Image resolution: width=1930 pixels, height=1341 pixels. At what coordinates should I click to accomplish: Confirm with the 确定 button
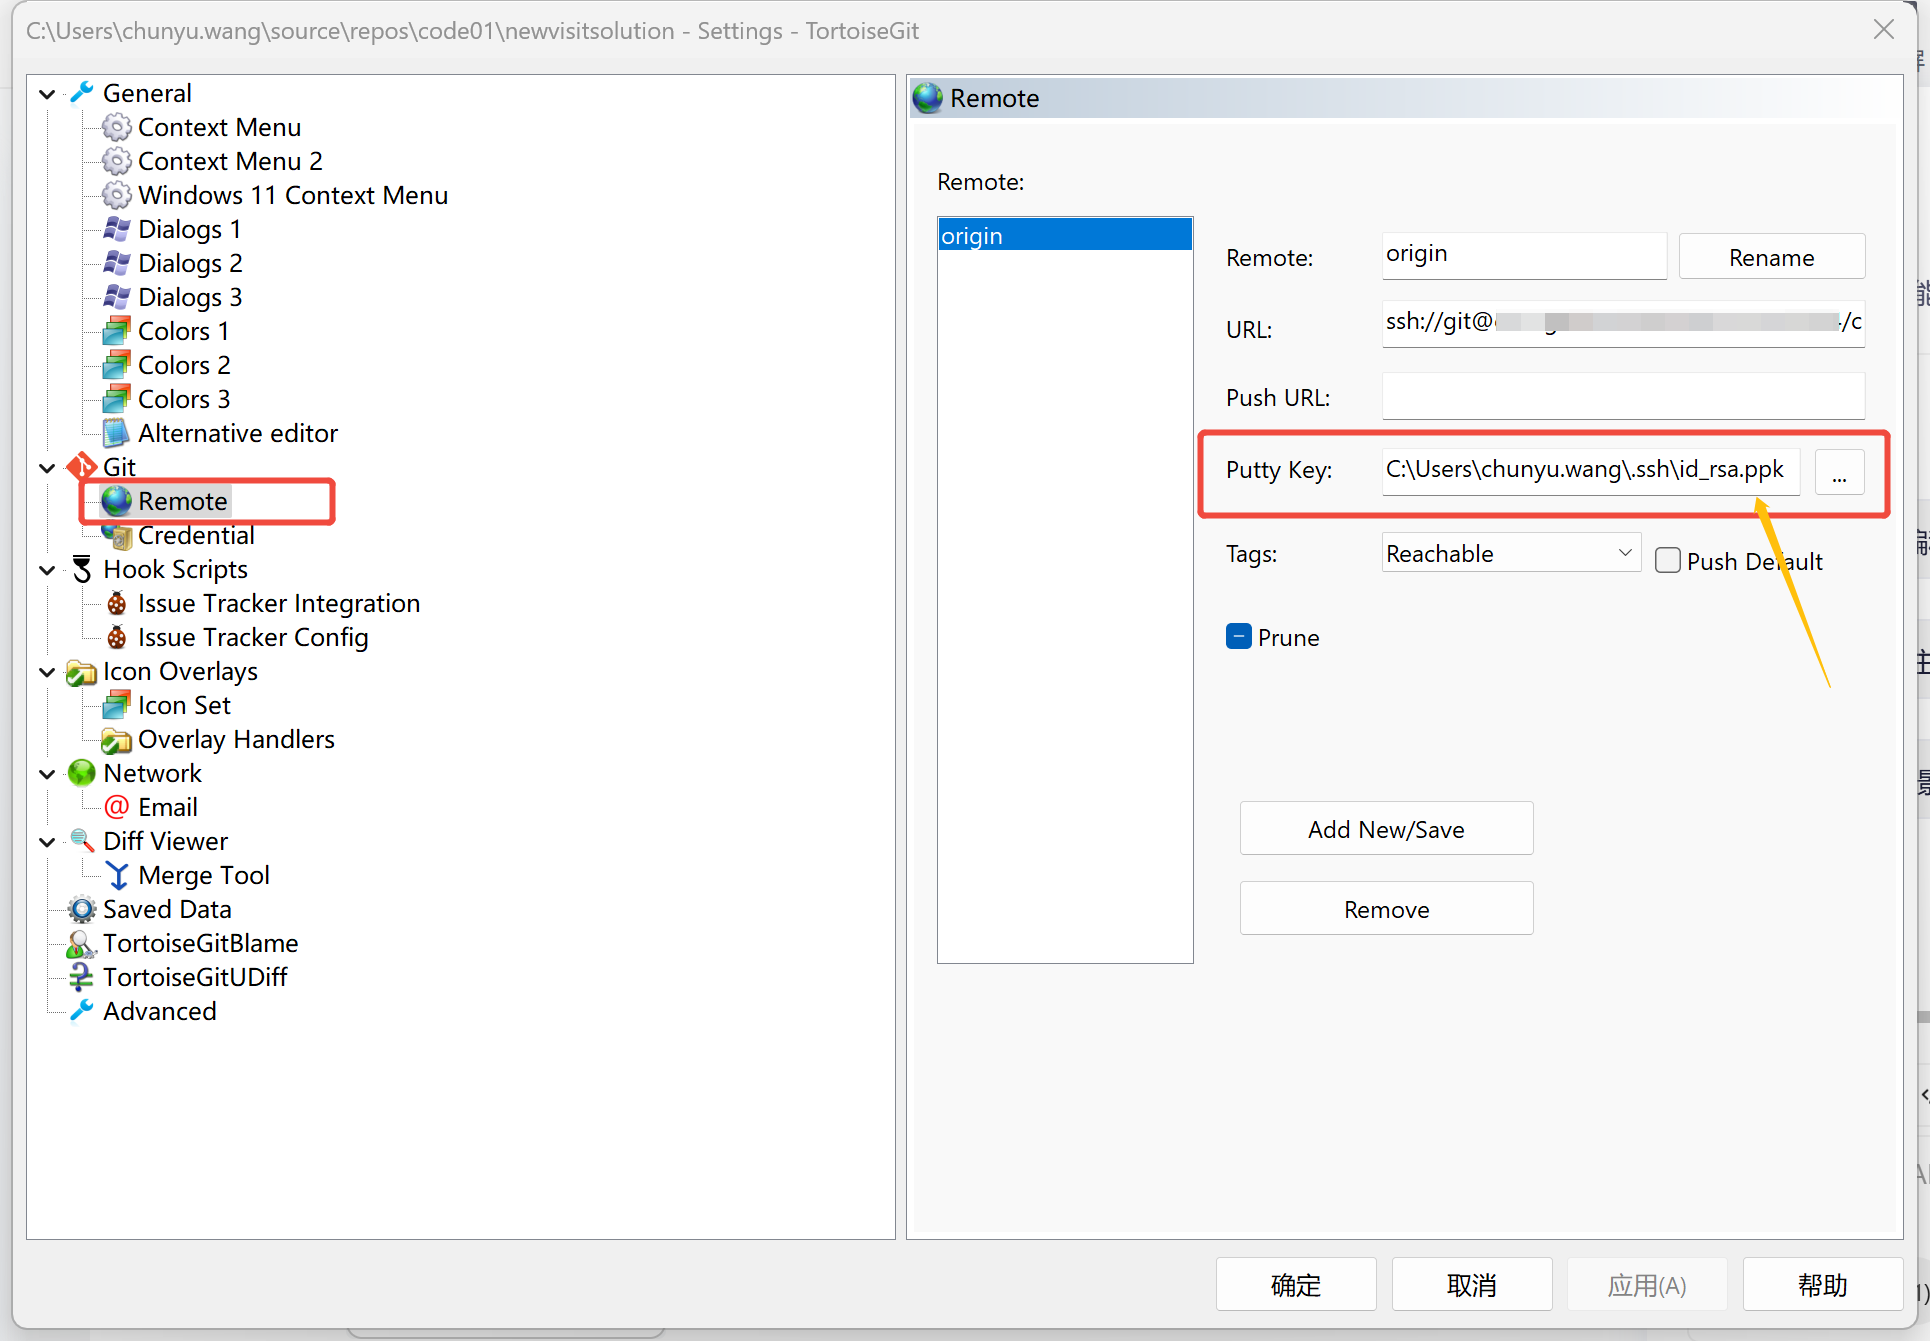[1296, 1284]
